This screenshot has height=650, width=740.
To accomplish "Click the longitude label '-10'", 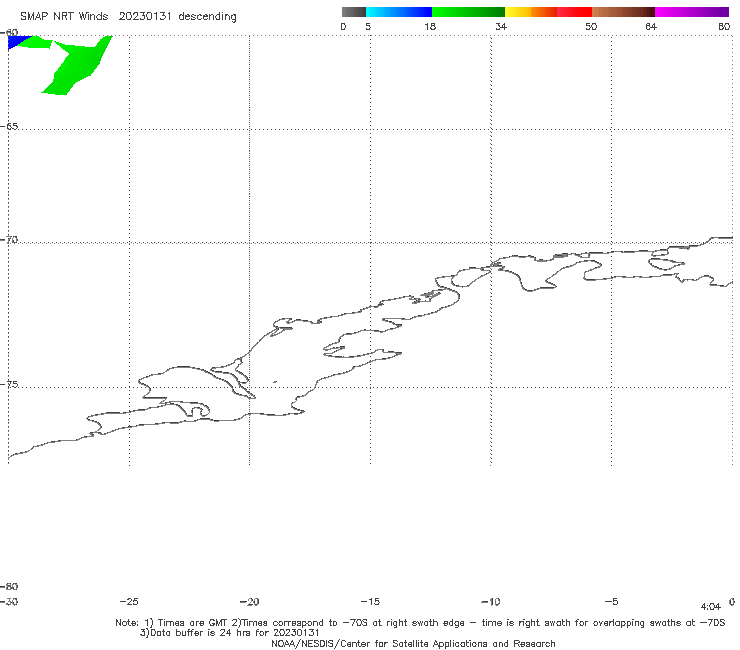I will click(490, 602).
